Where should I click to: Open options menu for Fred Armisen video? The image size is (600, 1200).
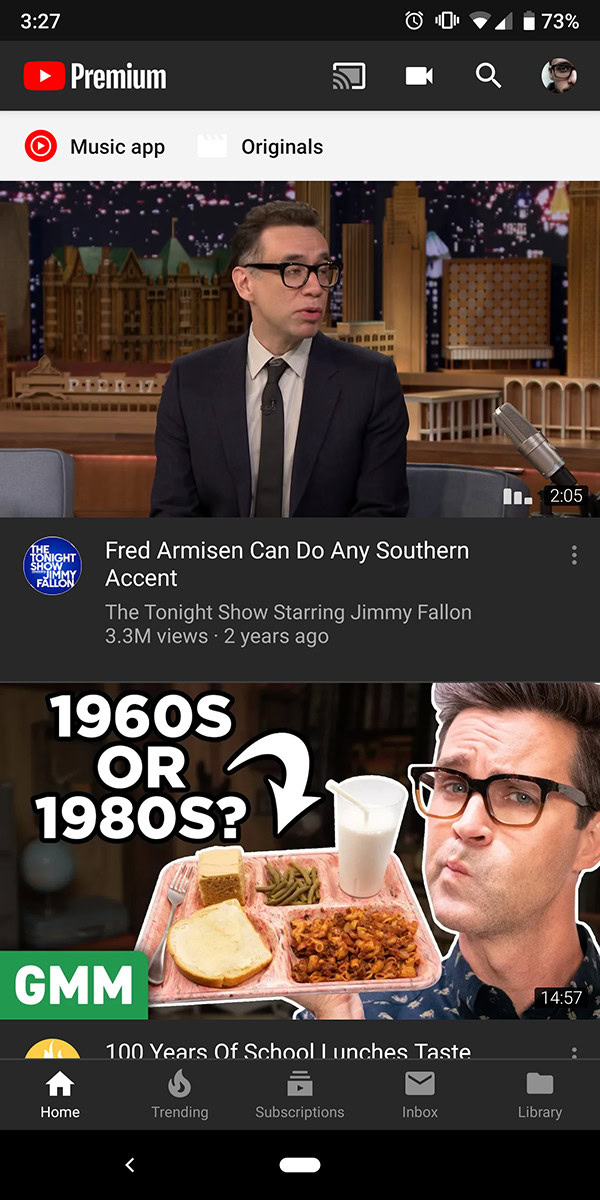pos(574,555)
